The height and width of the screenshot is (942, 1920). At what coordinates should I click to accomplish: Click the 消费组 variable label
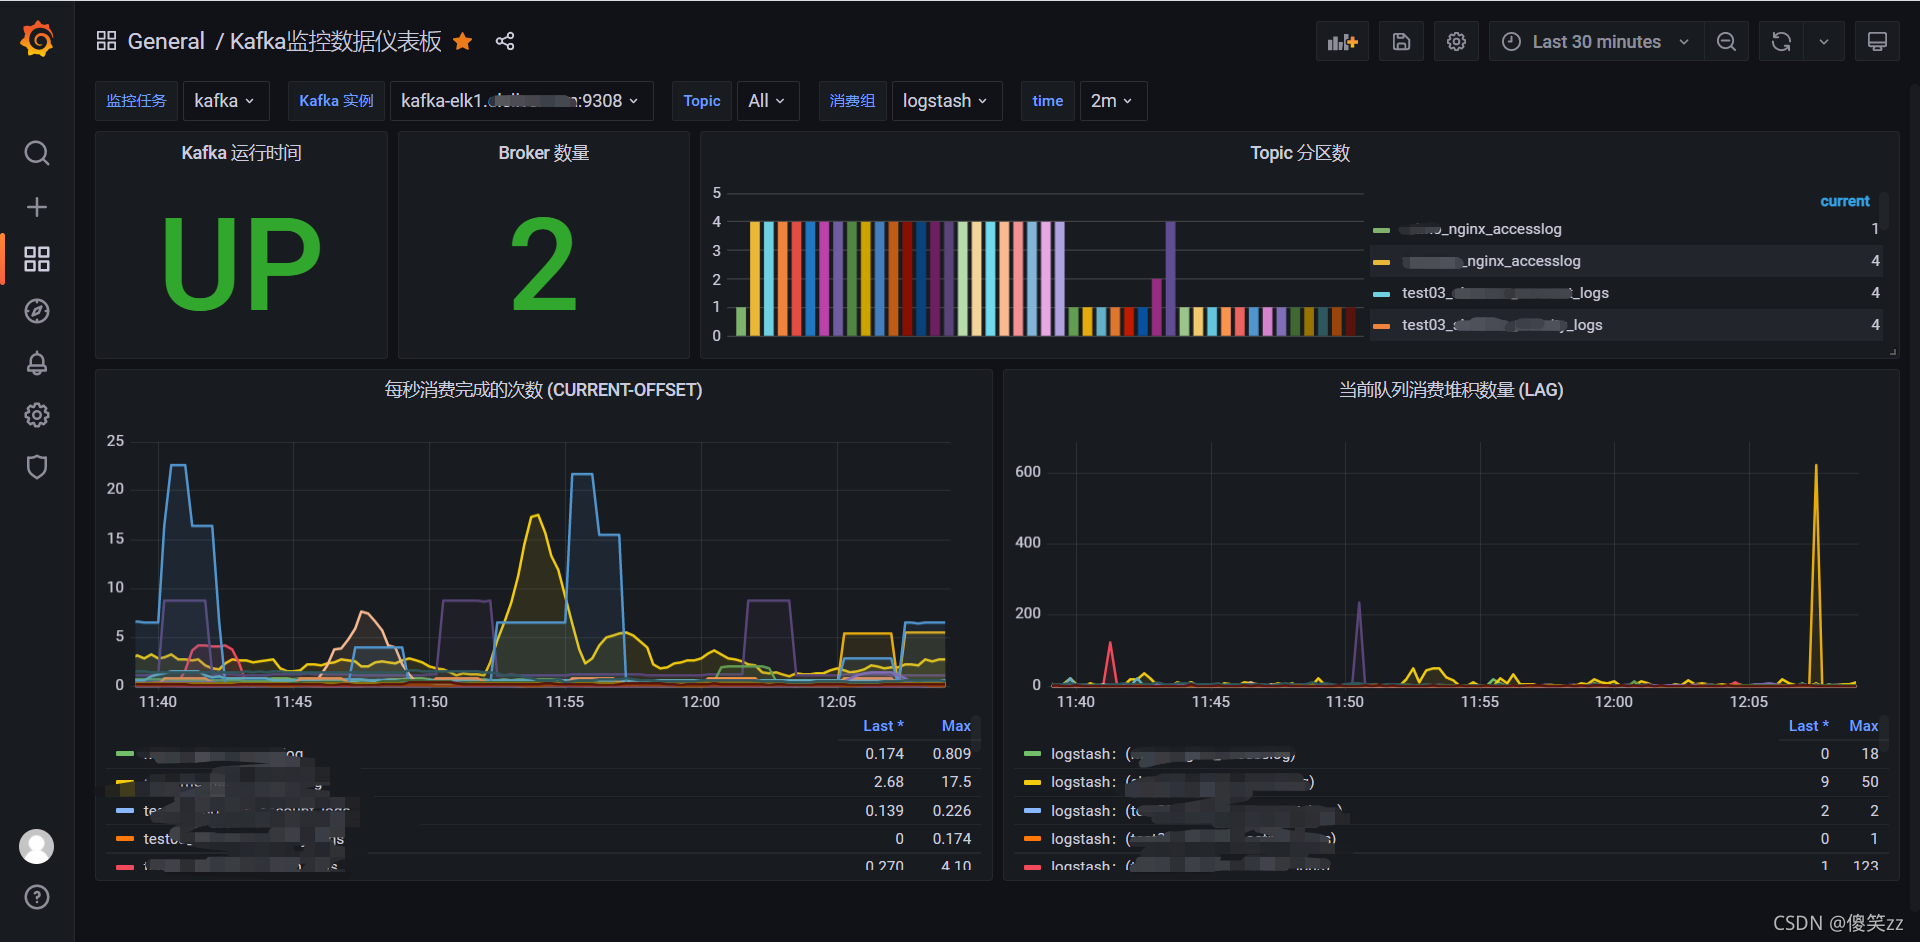852,101
